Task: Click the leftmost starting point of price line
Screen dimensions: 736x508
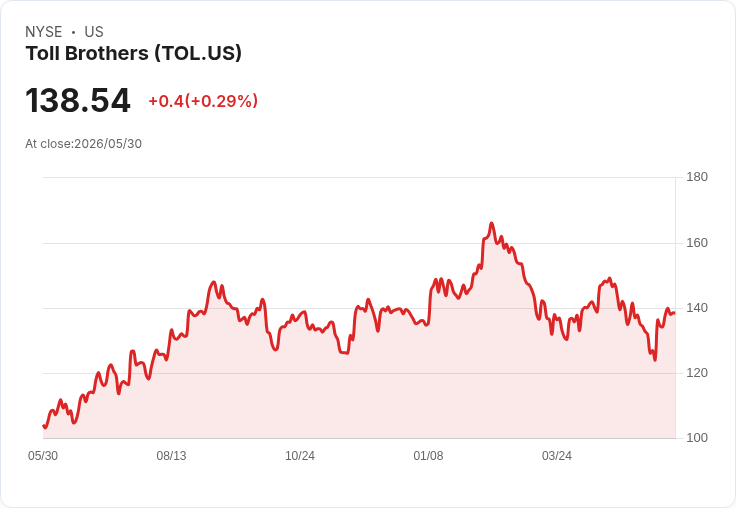Action: (x=44, y=426)
